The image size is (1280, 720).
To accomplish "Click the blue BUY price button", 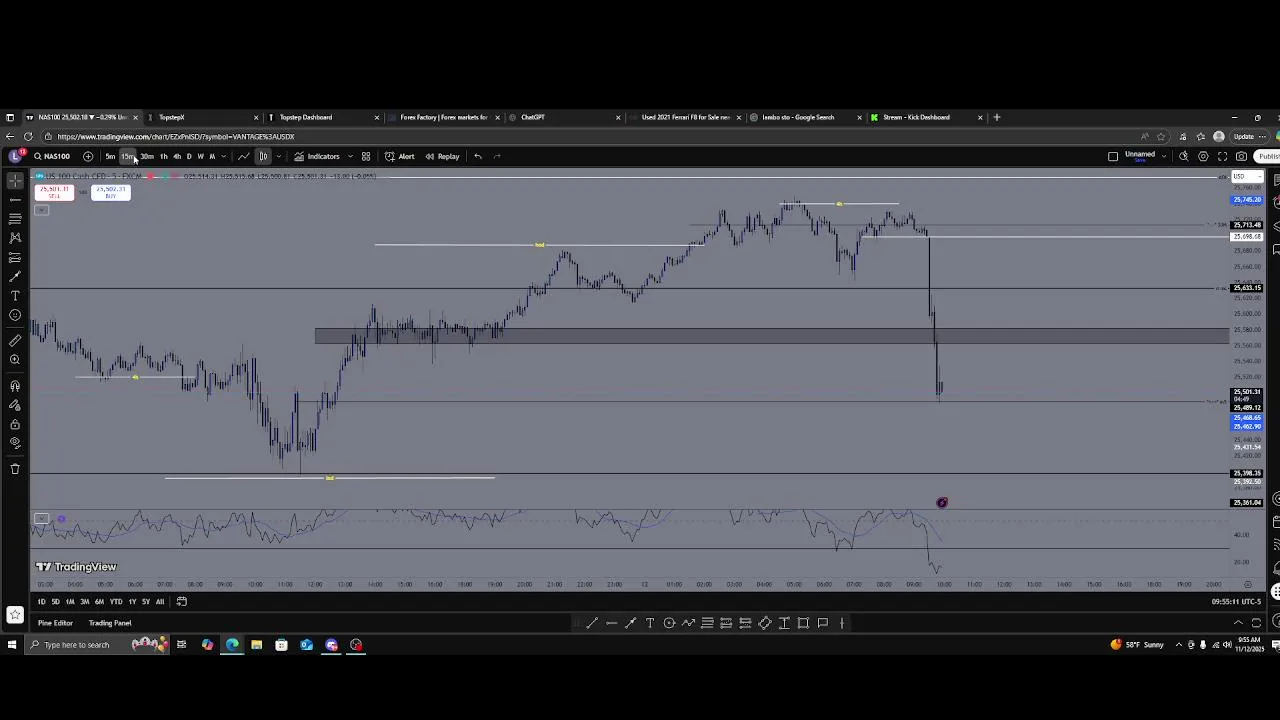I will tap(110, 192).
